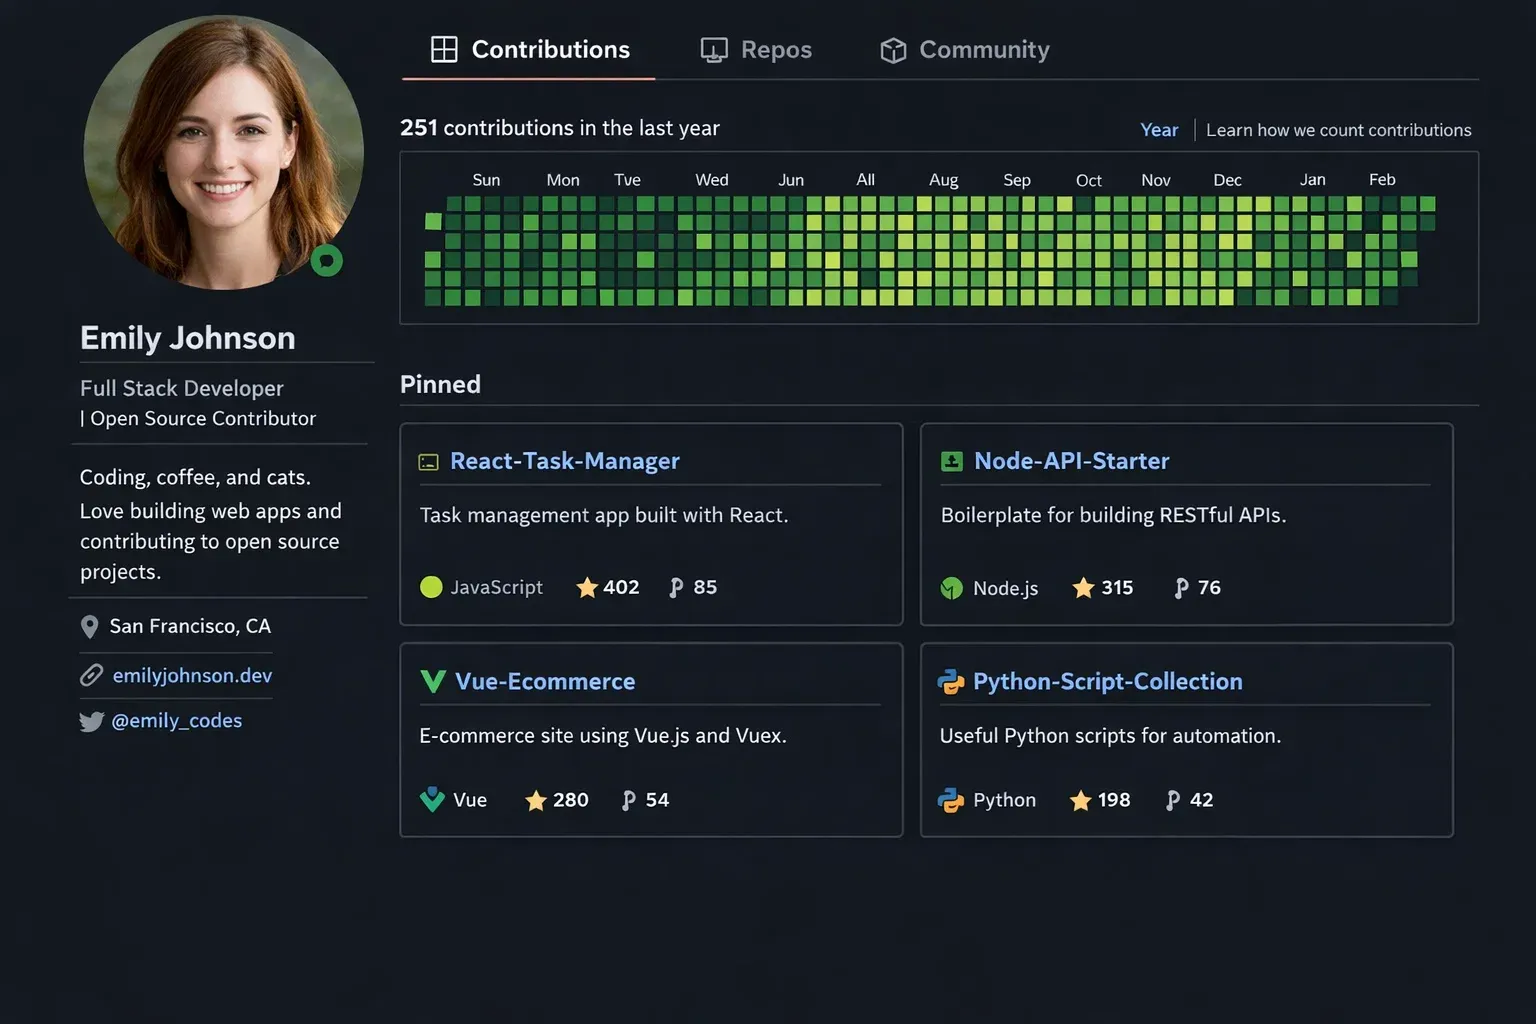Open 'Learn how we count contributions' link
Image resolution: width=1536 pixels, height=1024 pixels.
(1338, 130)
